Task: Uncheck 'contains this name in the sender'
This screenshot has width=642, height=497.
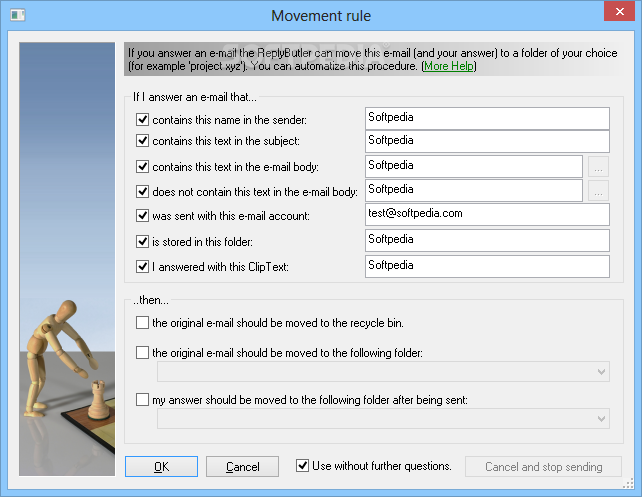Action: click(x=142, y=120)
